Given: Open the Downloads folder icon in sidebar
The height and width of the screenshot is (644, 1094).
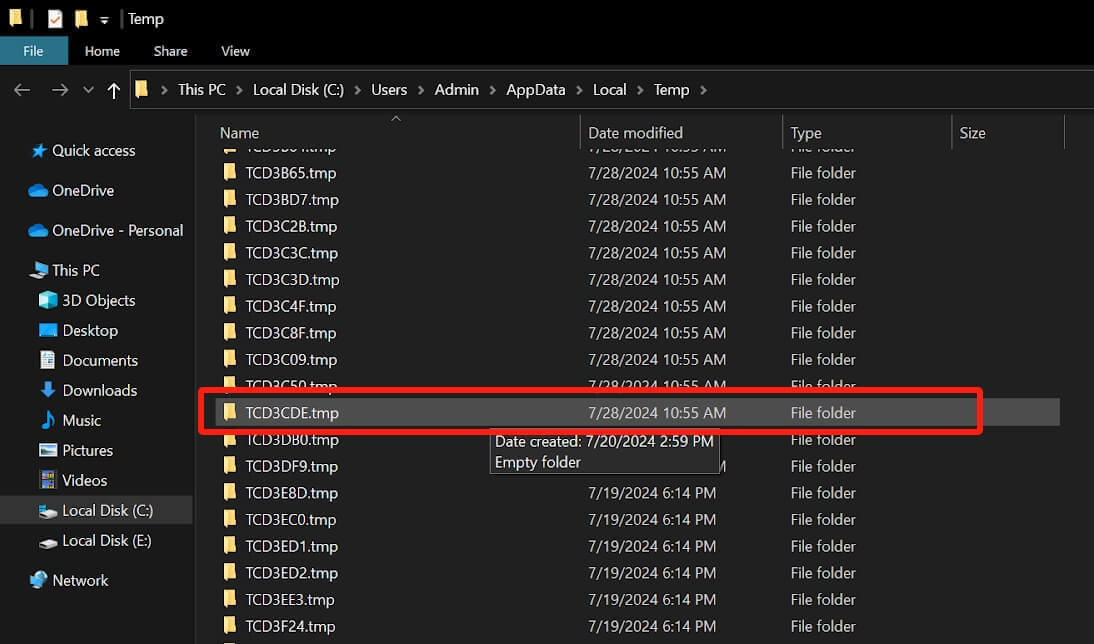Looking at the screenshot, I should [49, 390].
